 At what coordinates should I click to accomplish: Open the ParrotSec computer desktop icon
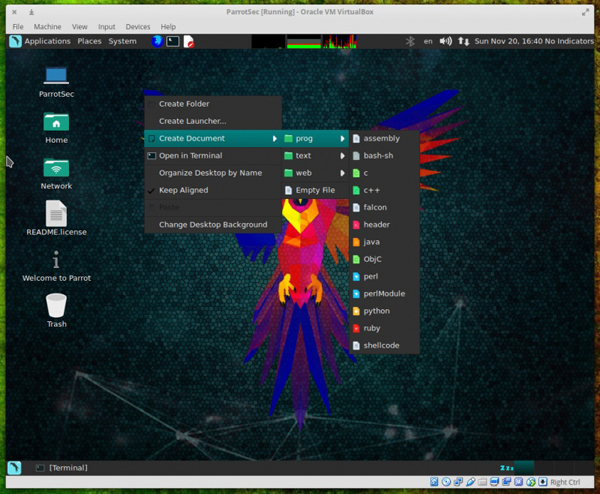click(x=56, y=82)
